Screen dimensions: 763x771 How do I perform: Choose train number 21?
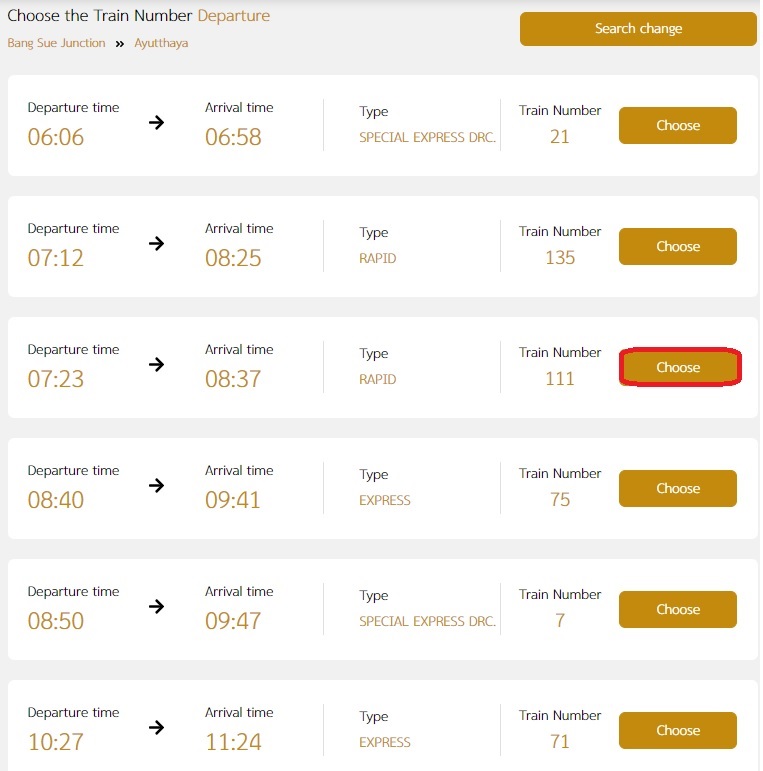tap(677, 125)
